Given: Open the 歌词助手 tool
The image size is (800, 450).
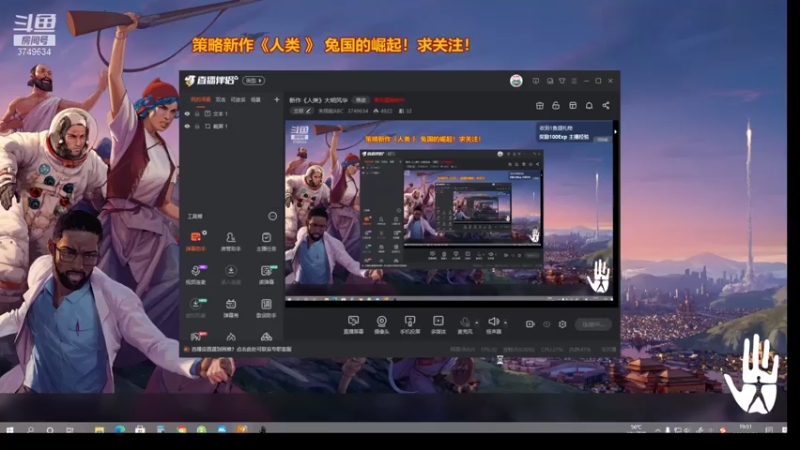Looking at the screenshot, I should point(266,308).
